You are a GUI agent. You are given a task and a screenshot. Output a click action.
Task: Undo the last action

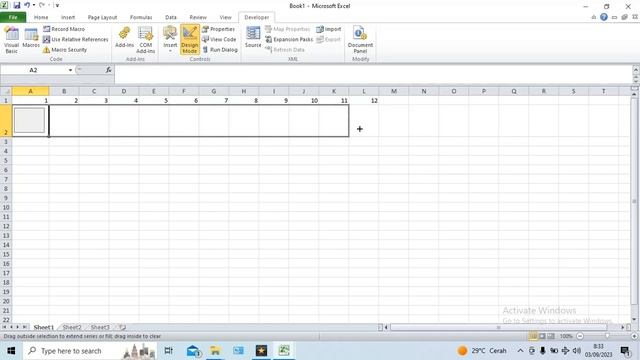(27, 5)
